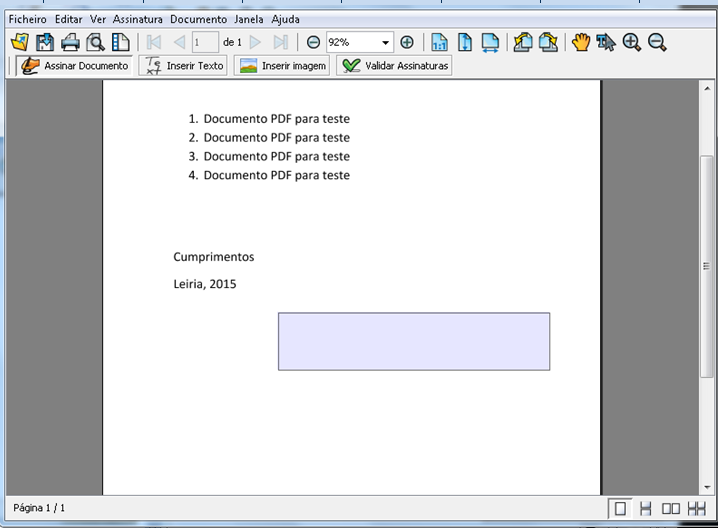Open the Documento menu
The image size is (718, 528).
(x=198, y=19)
